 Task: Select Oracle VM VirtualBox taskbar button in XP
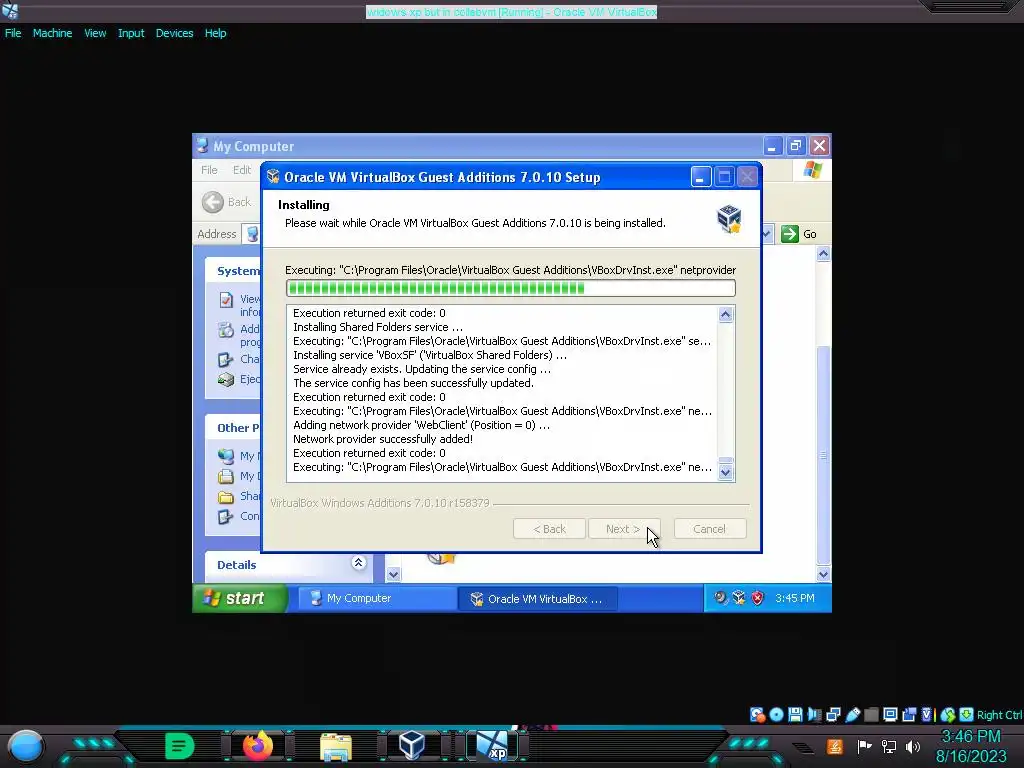537,599
